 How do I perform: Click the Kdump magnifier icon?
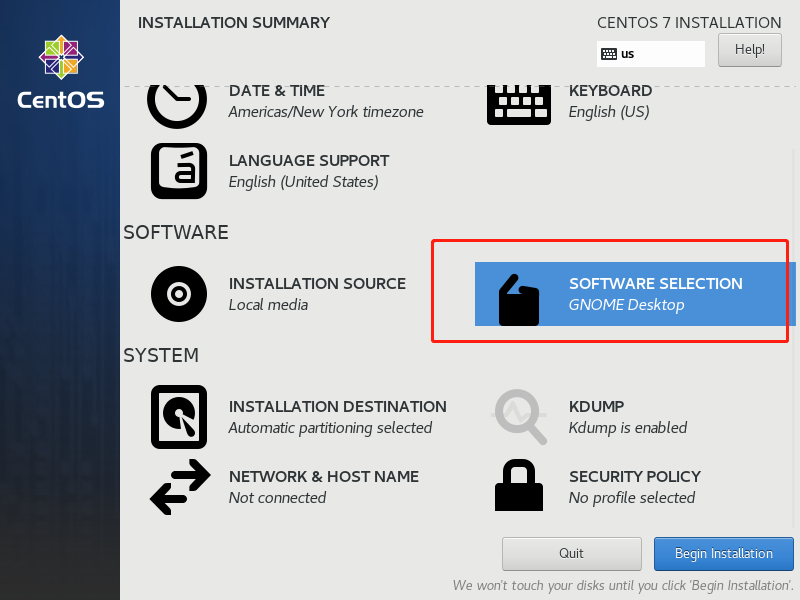pyautogui.click(x=519, y=417)
